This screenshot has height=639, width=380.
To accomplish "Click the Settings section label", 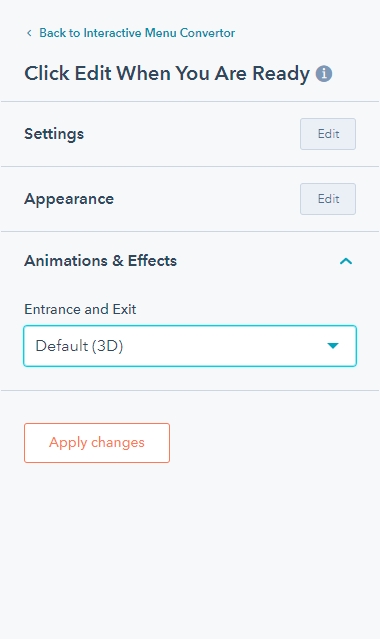I will pos(54,134).
